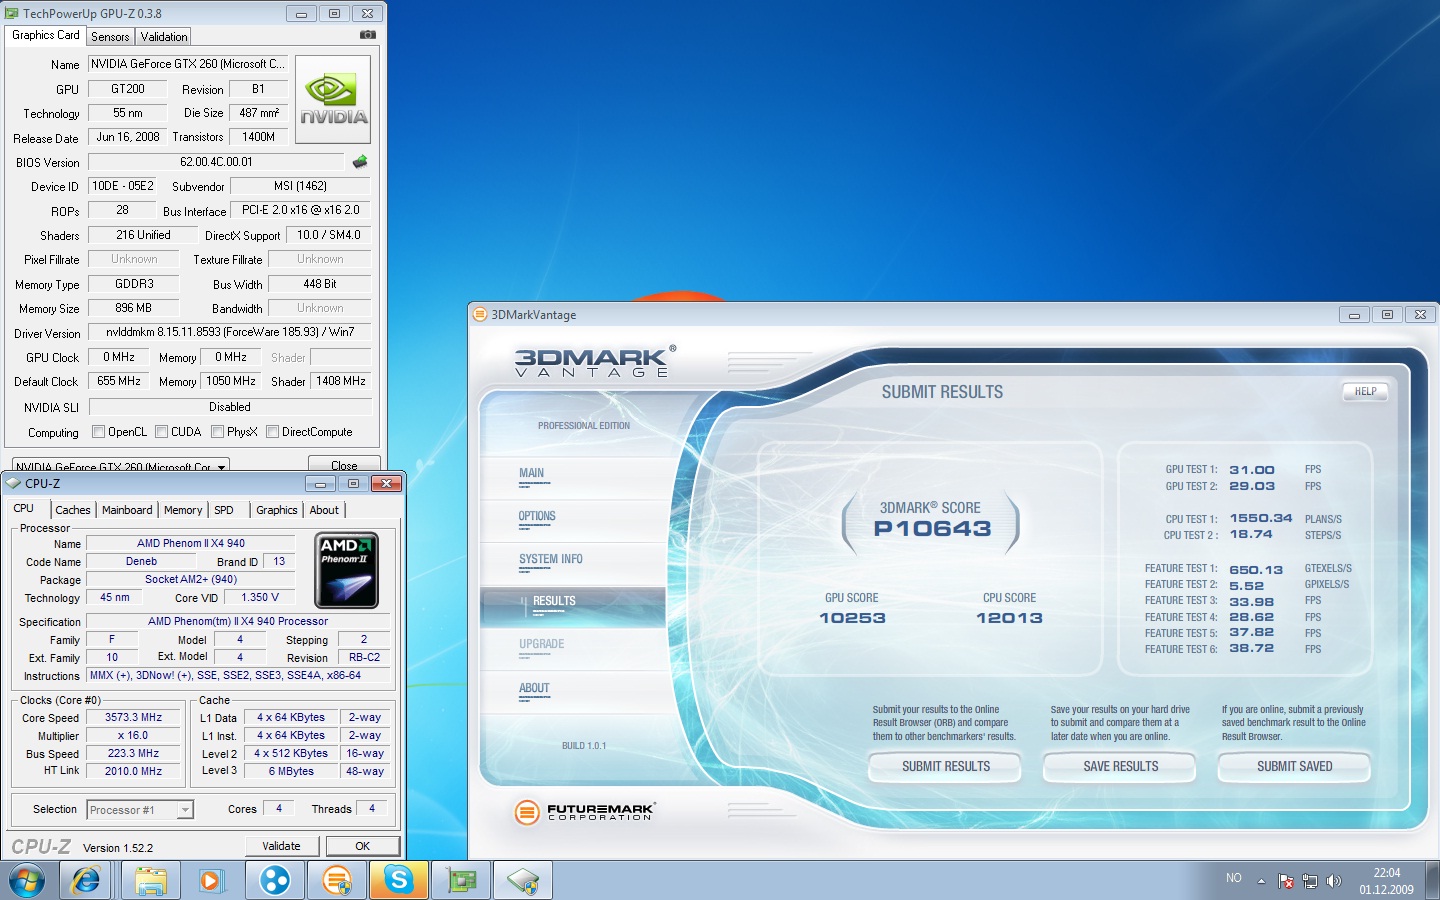Launch Internet Explorer from the taskbar

86,880
